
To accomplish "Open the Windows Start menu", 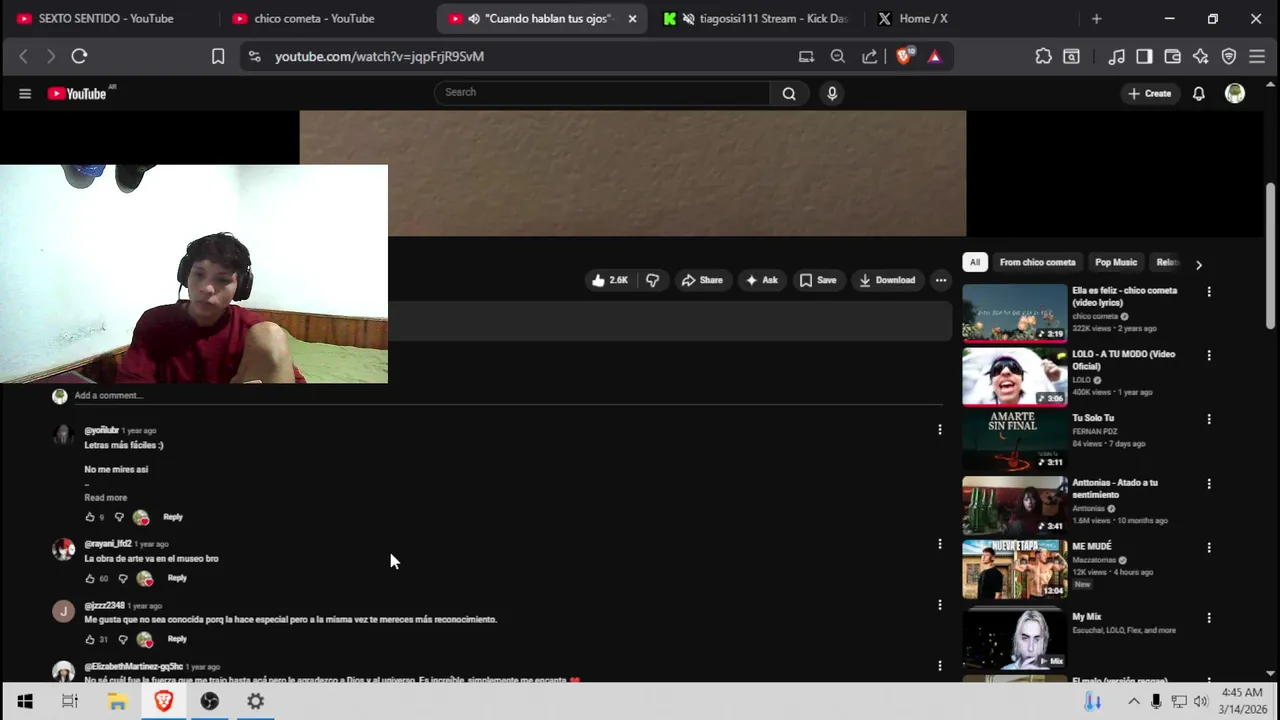I will (x=25, y=701).
